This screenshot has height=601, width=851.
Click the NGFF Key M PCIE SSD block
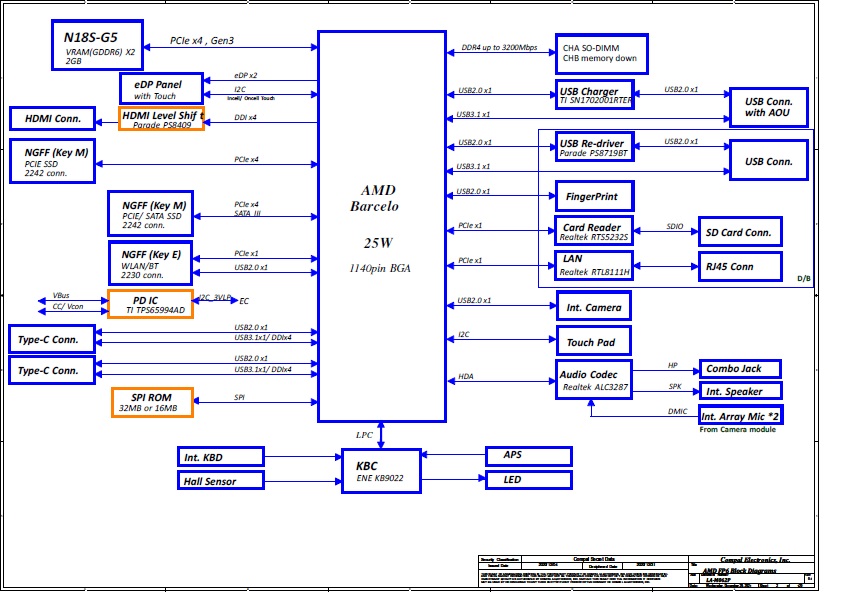(53, 161)
